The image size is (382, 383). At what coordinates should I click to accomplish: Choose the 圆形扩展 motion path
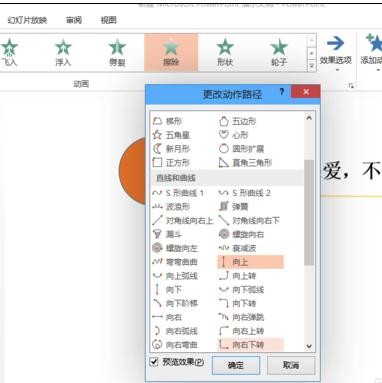point(241,149)
